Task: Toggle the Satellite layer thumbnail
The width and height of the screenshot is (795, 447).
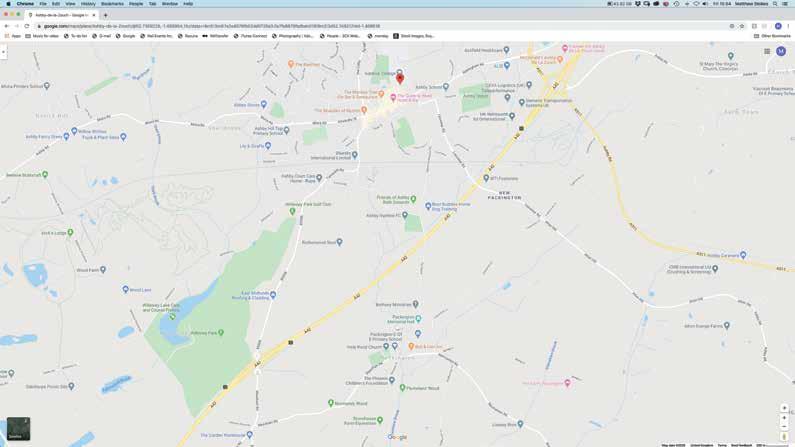Action: tap(18, 428)
